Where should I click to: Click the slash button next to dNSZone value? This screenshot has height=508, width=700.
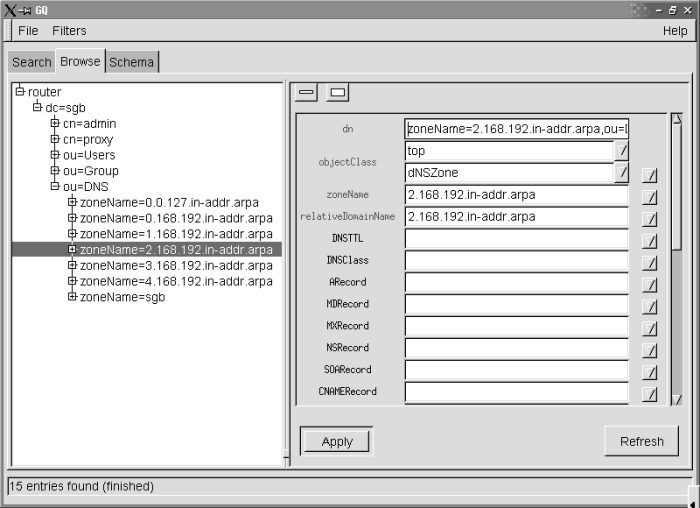click(621, 173)
